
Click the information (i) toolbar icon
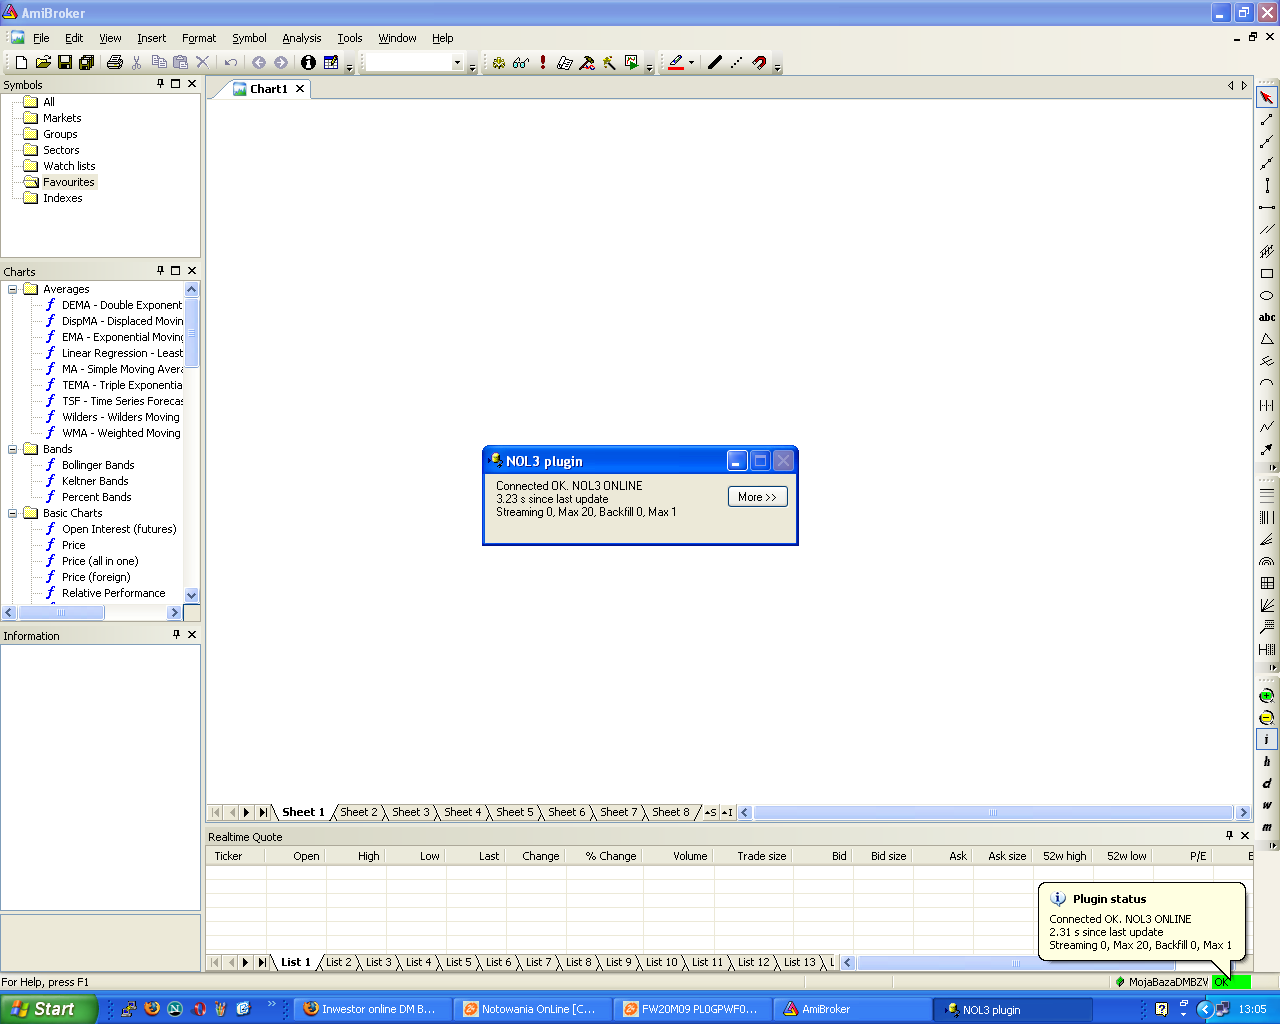coord(308,62)
